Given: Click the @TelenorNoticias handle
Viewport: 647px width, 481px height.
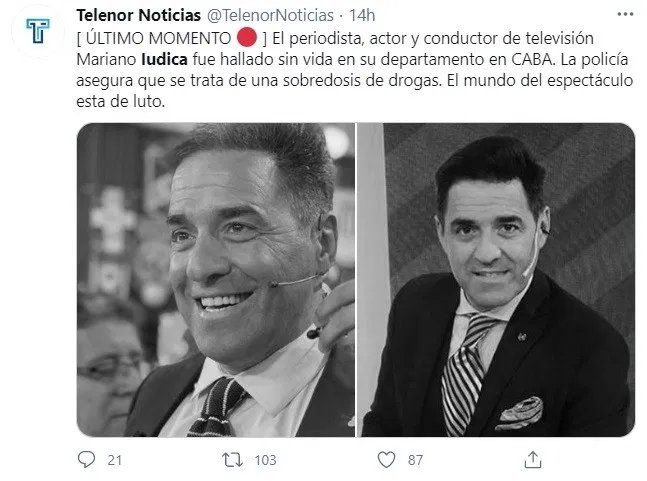Looking at the screenshot, I should [x=270, y=16].
